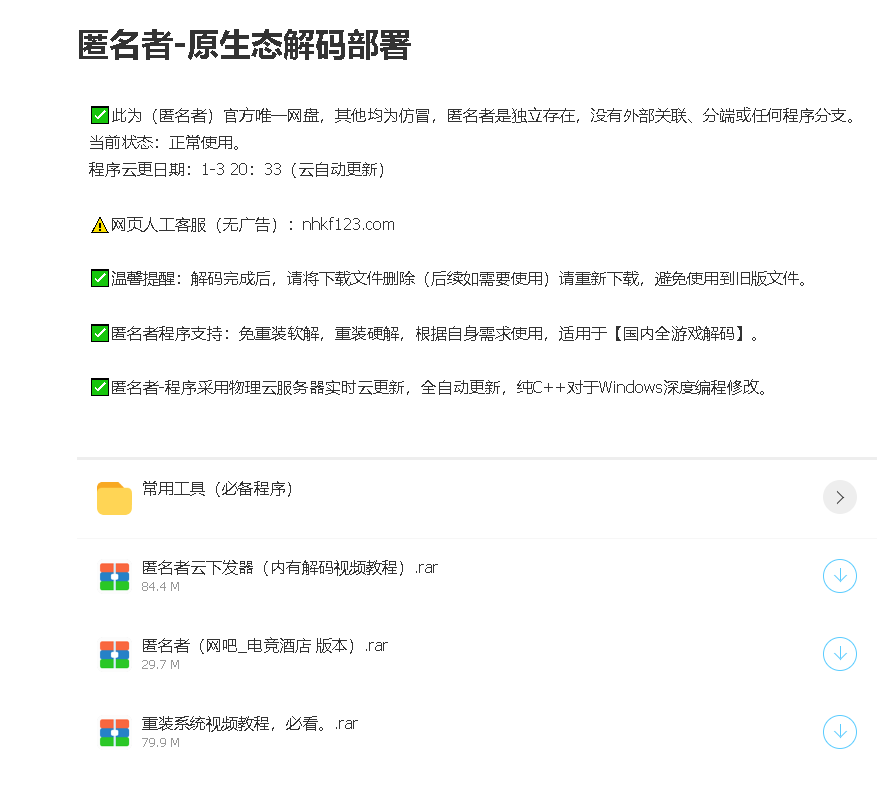Click the download arrow for 网吧_电竞酒店 版本 file
This screenshot has width=879, height=786.
coord(840,654)
